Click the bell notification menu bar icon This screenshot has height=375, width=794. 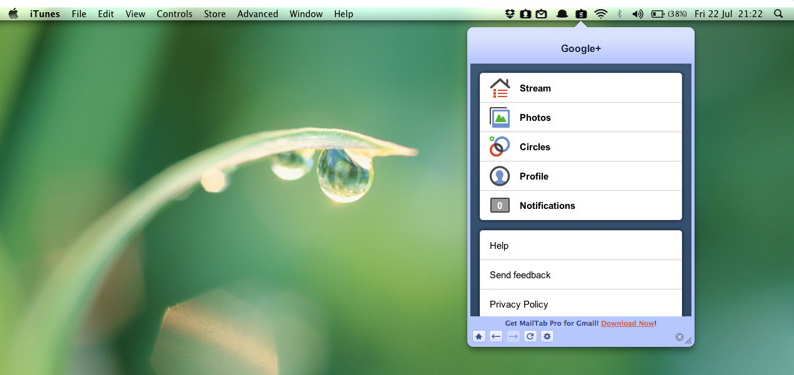click(562, 14)
